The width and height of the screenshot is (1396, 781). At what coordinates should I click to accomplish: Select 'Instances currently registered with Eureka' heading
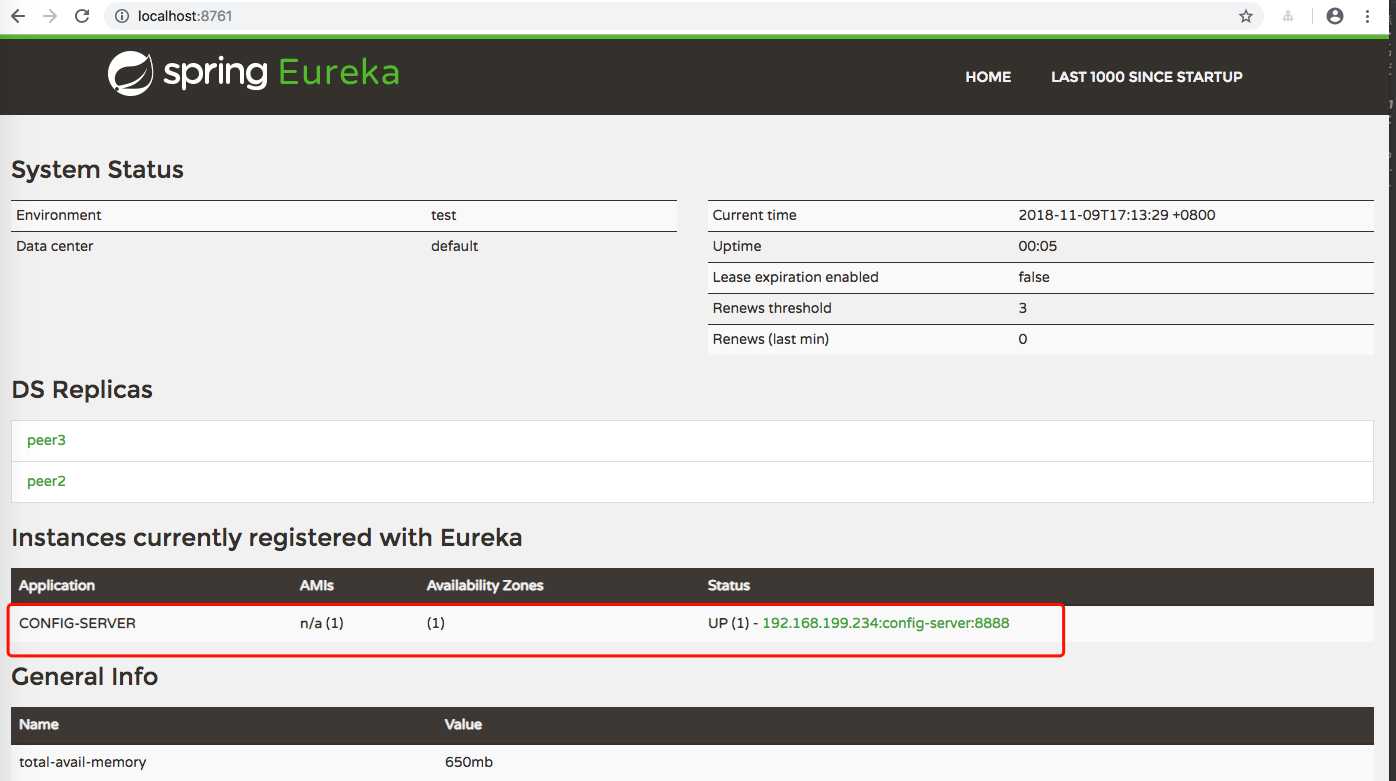267,538
